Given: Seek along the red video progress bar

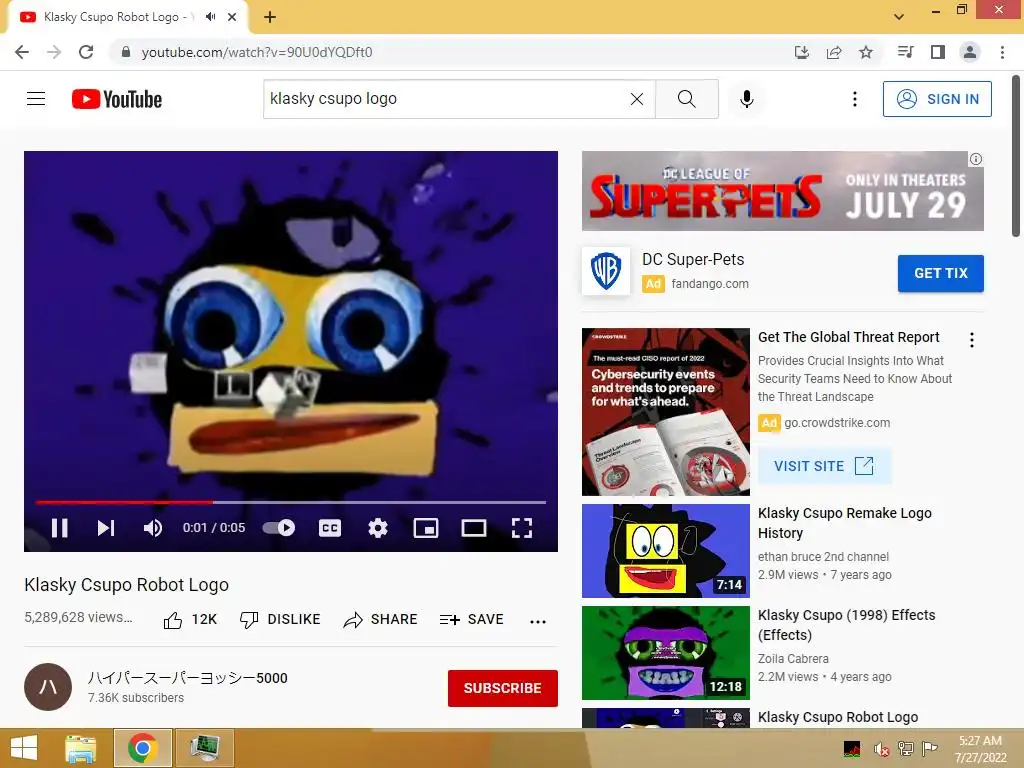Looking at the screenshot, I should 291,502.
